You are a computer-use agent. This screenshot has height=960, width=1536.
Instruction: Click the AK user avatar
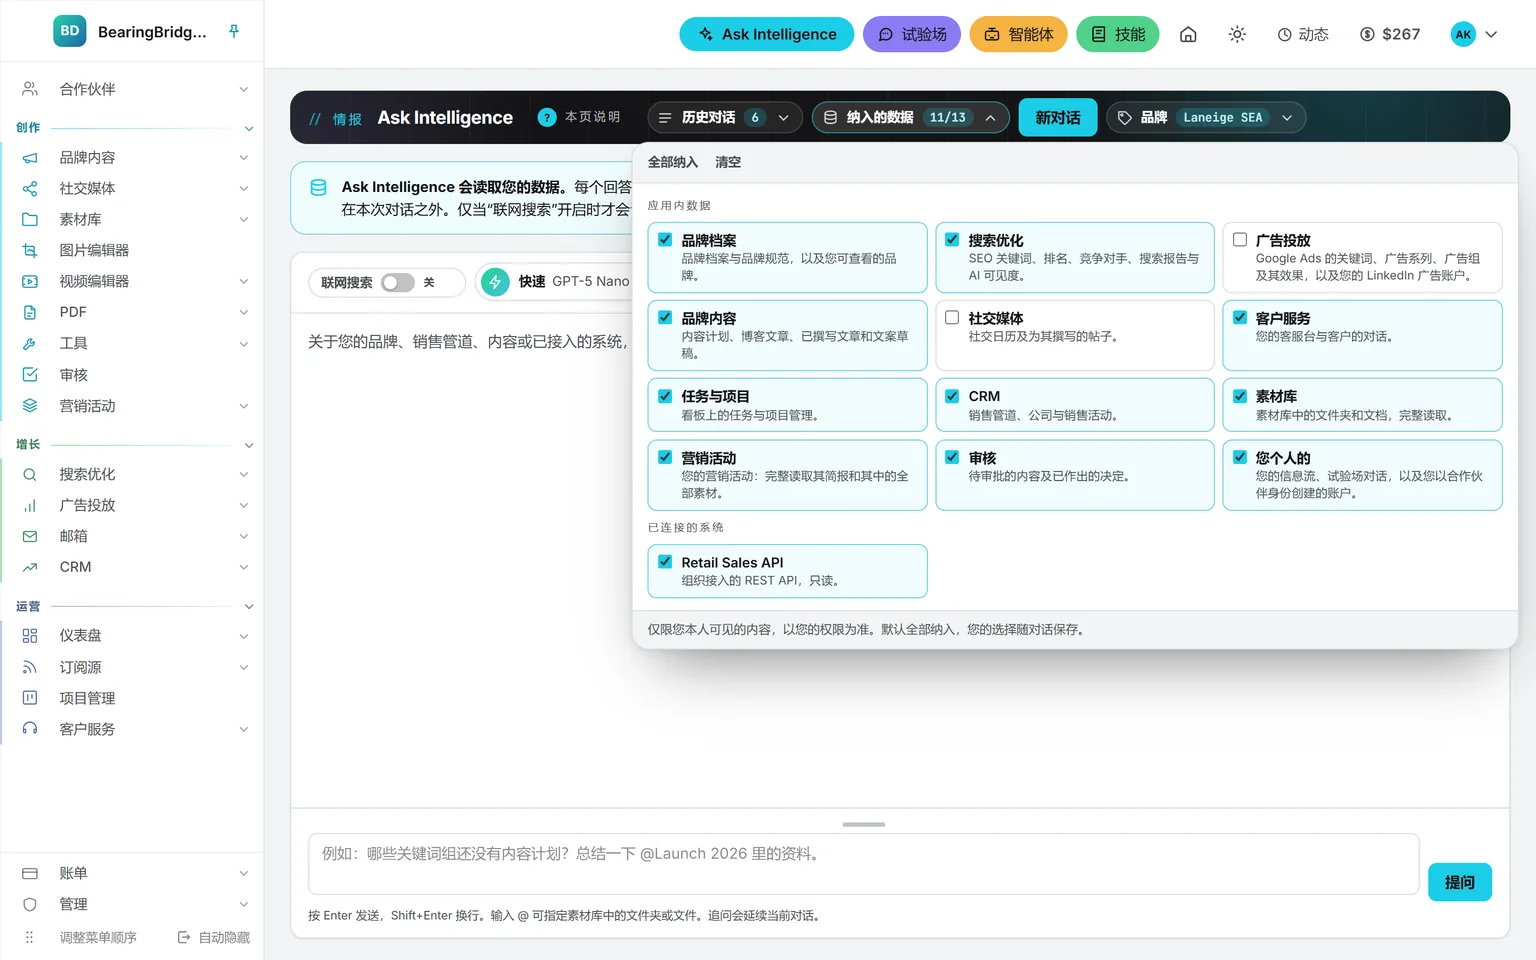point(1463,34)
